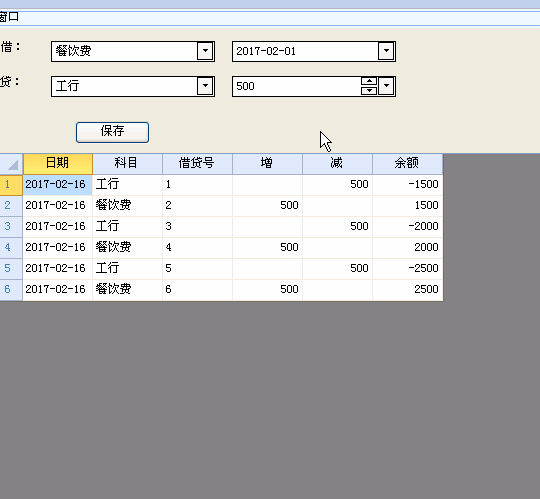Click the 余额 column header
Image resolution: width=540 pixels, height=499 pixels.
[407, 164]
